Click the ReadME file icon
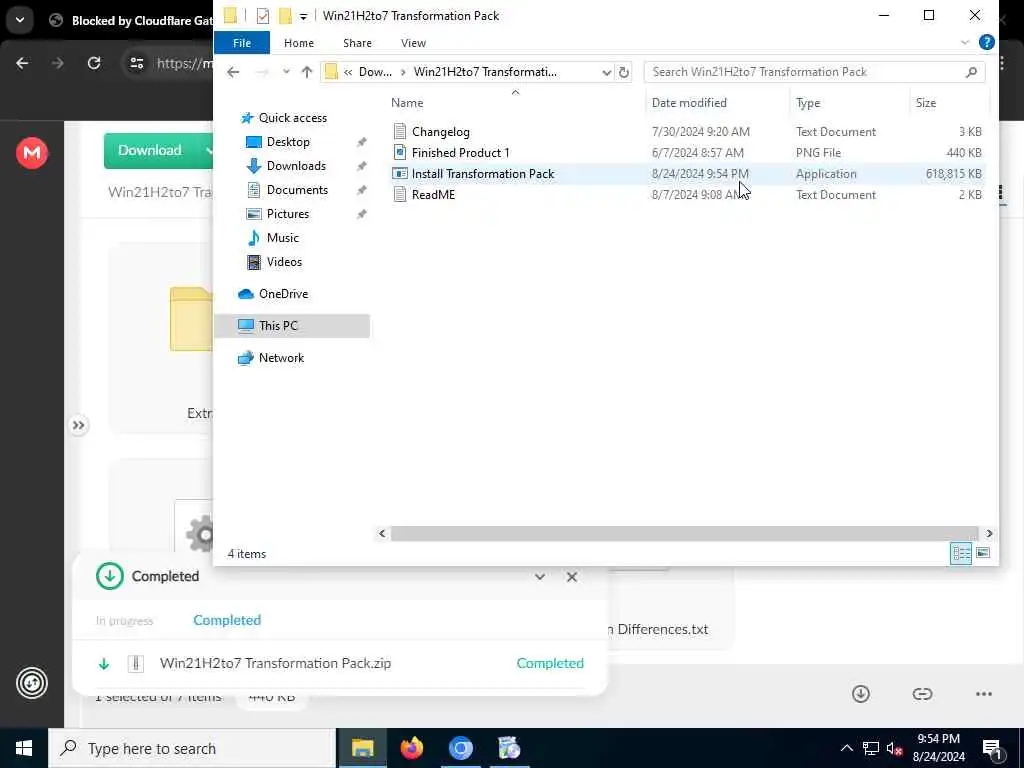 pyautogui.click(x=400, y=195)
